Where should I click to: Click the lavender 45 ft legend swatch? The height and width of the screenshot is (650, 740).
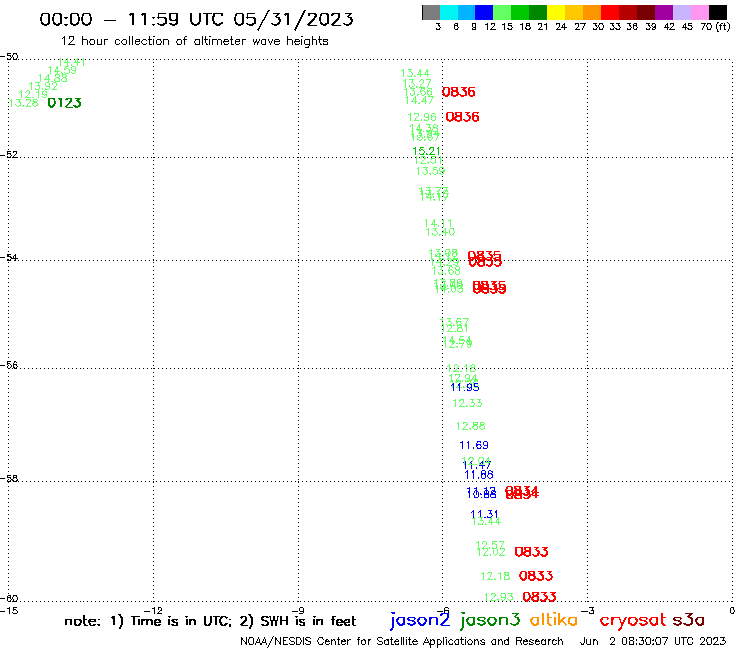681,13
